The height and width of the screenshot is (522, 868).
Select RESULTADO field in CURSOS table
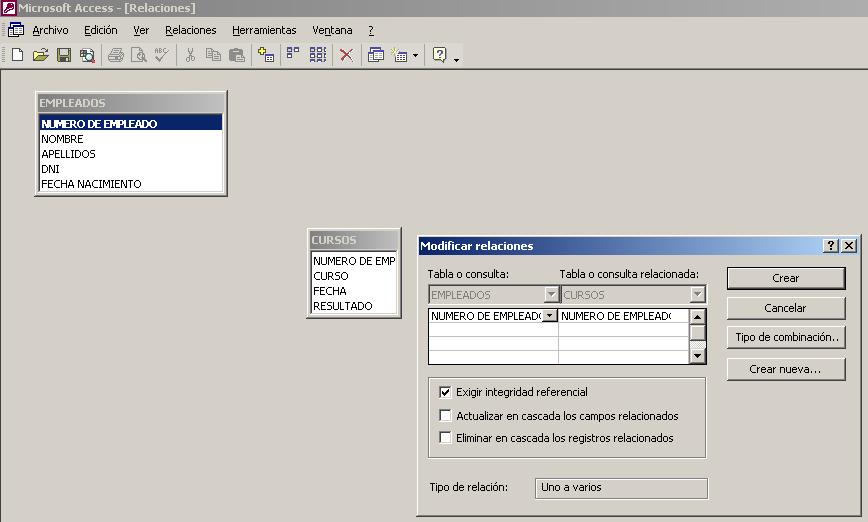(x=354, y=306)
